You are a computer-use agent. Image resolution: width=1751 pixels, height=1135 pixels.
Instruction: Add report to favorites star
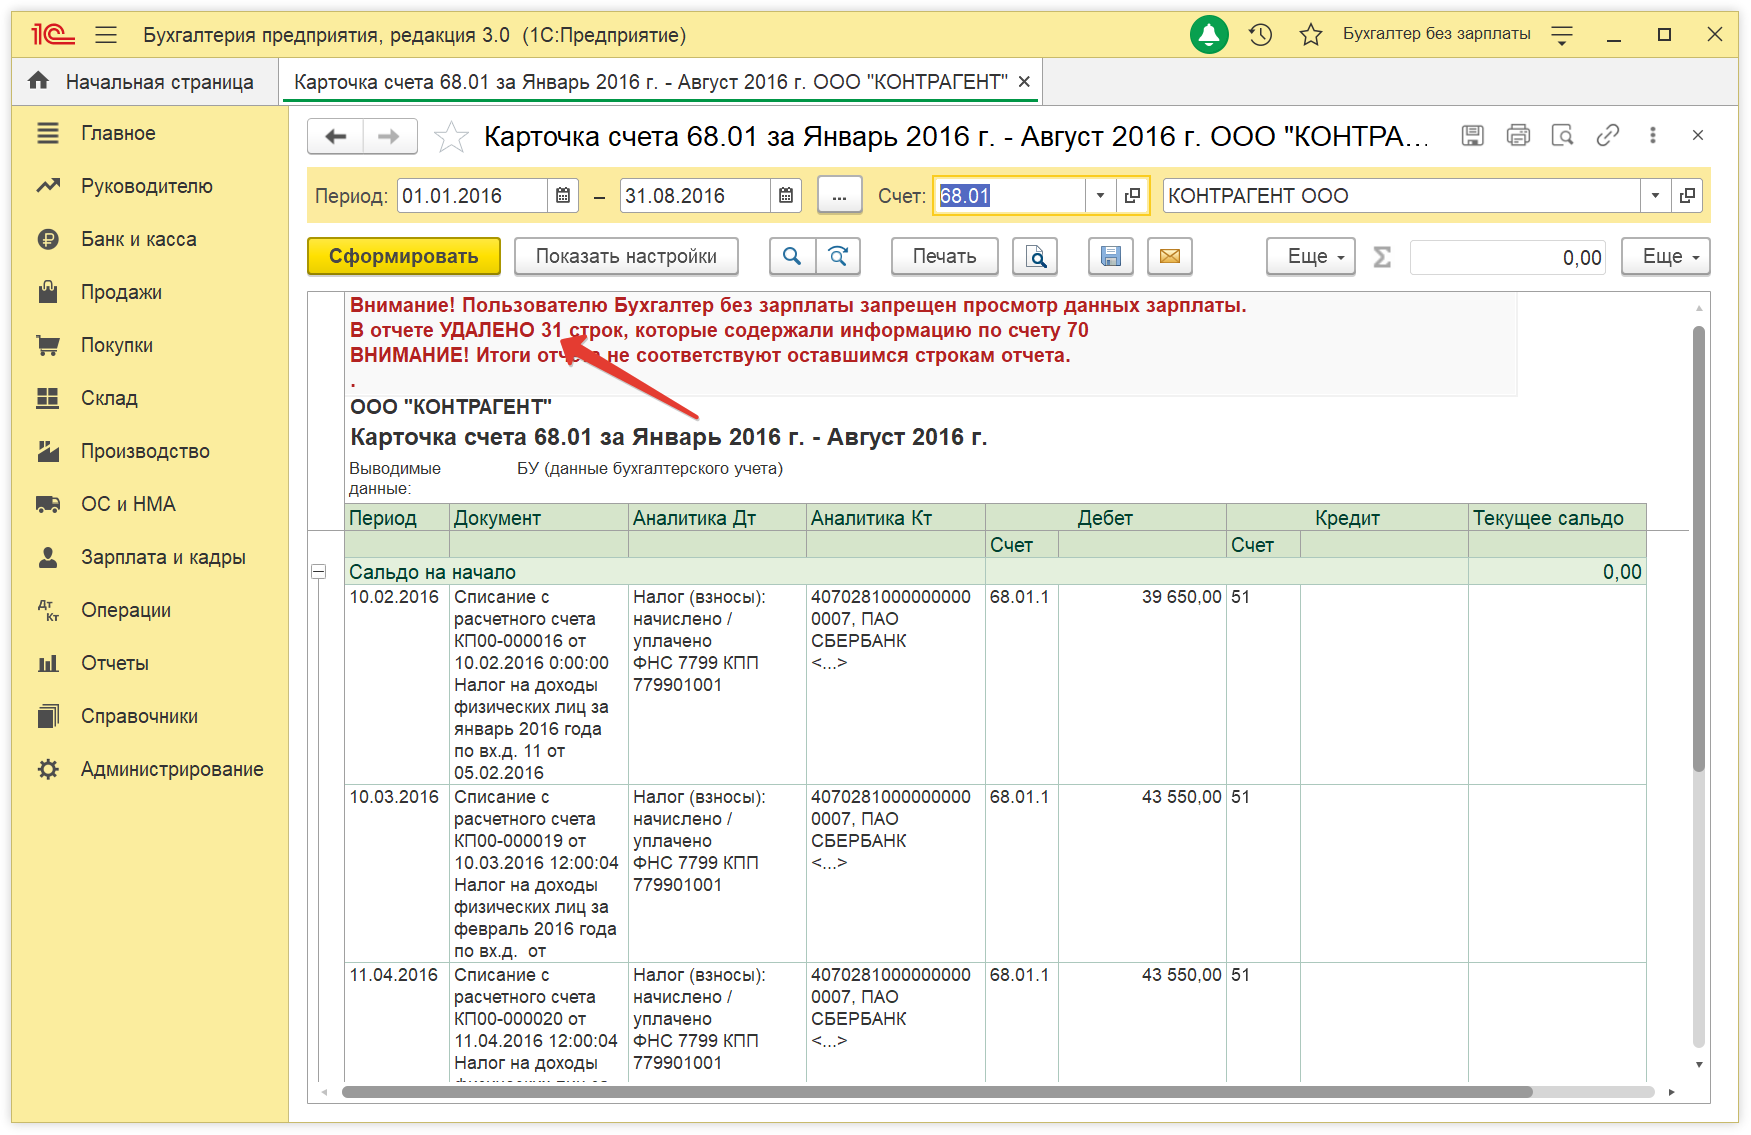pos(451,136)
